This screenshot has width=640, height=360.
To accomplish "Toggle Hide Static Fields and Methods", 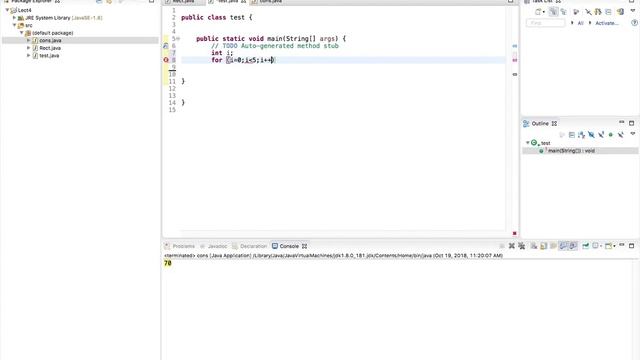I will (x=601, y=134).
